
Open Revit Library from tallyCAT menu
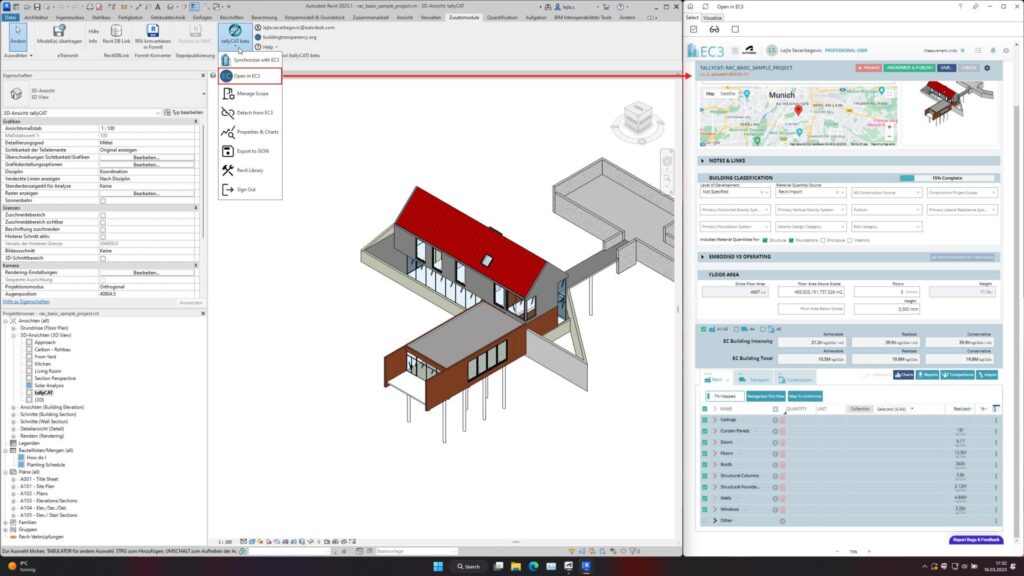coord(250,170)
